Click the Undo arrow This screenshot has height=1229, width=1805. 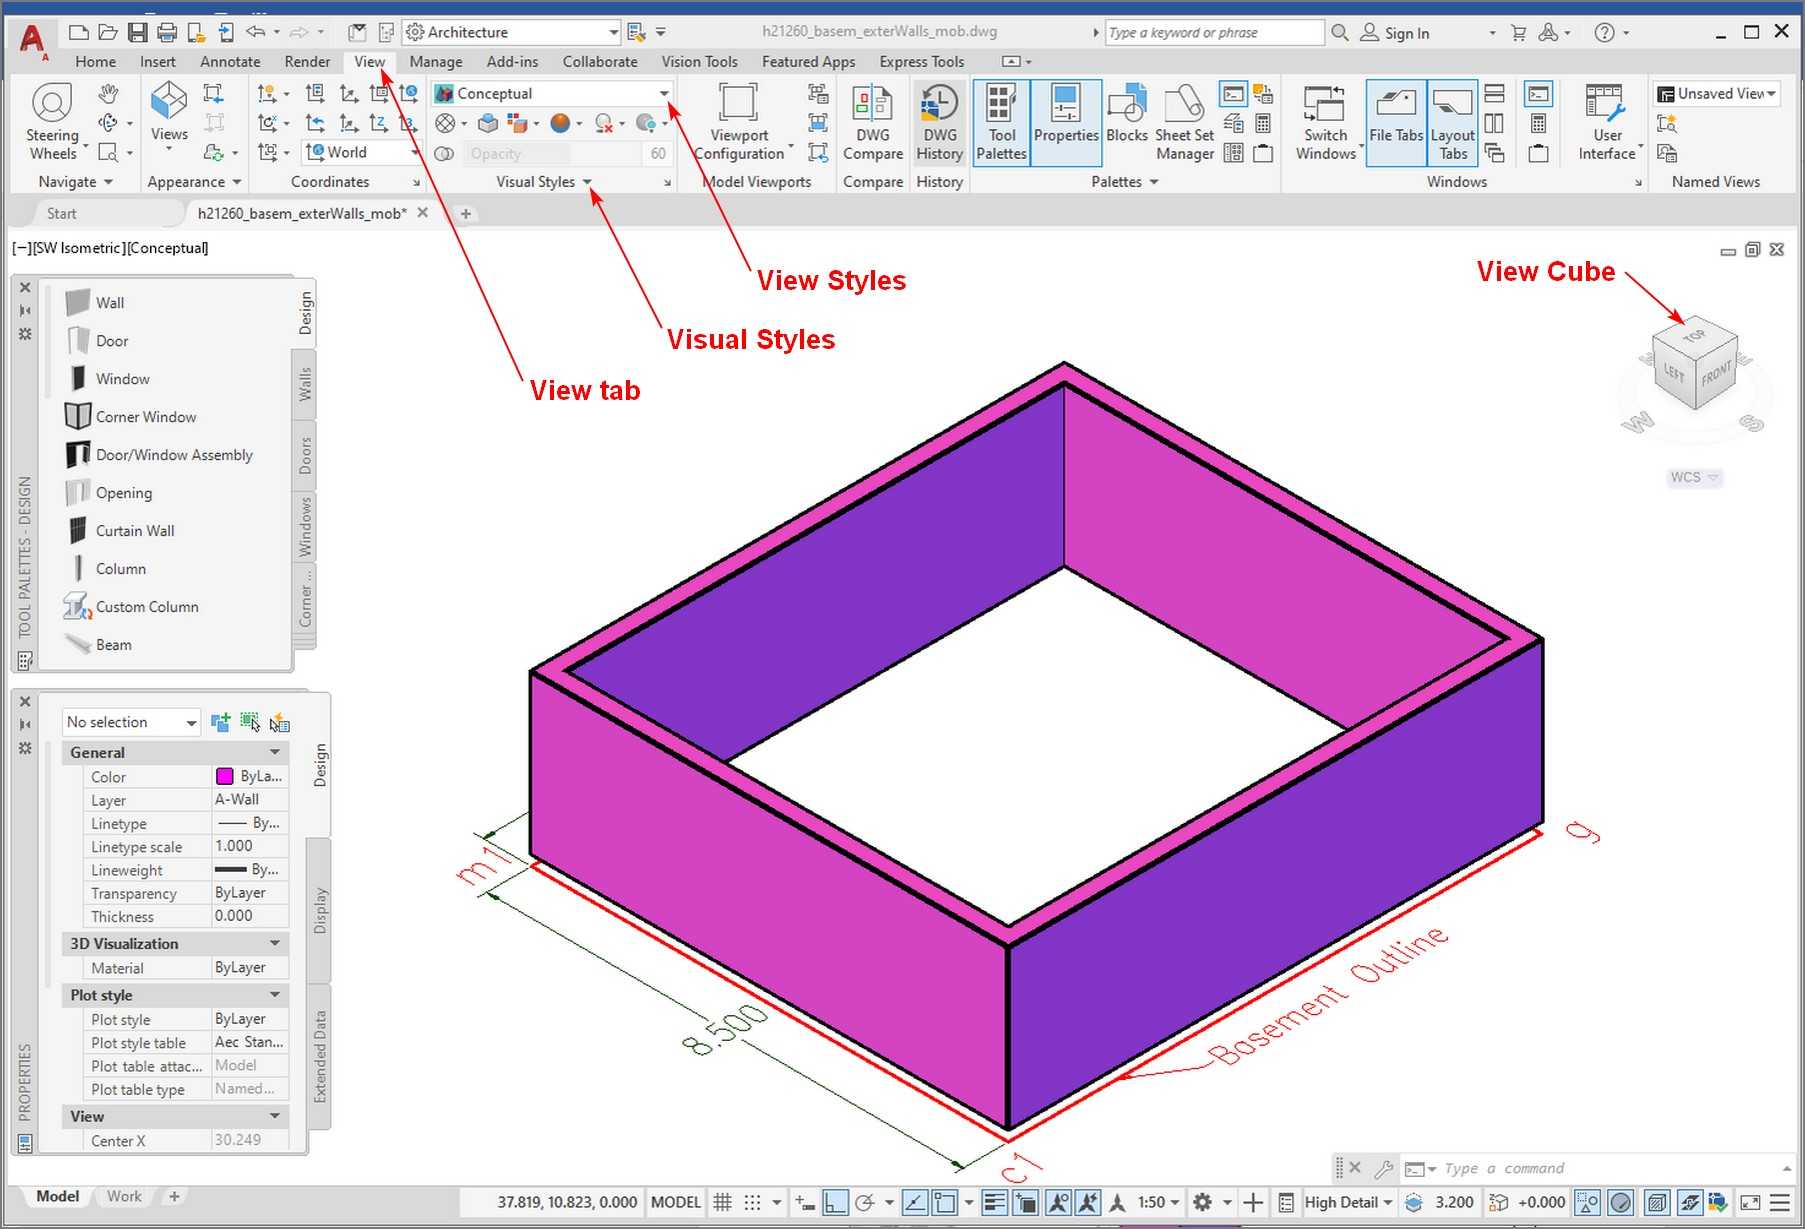coord(256,32)
